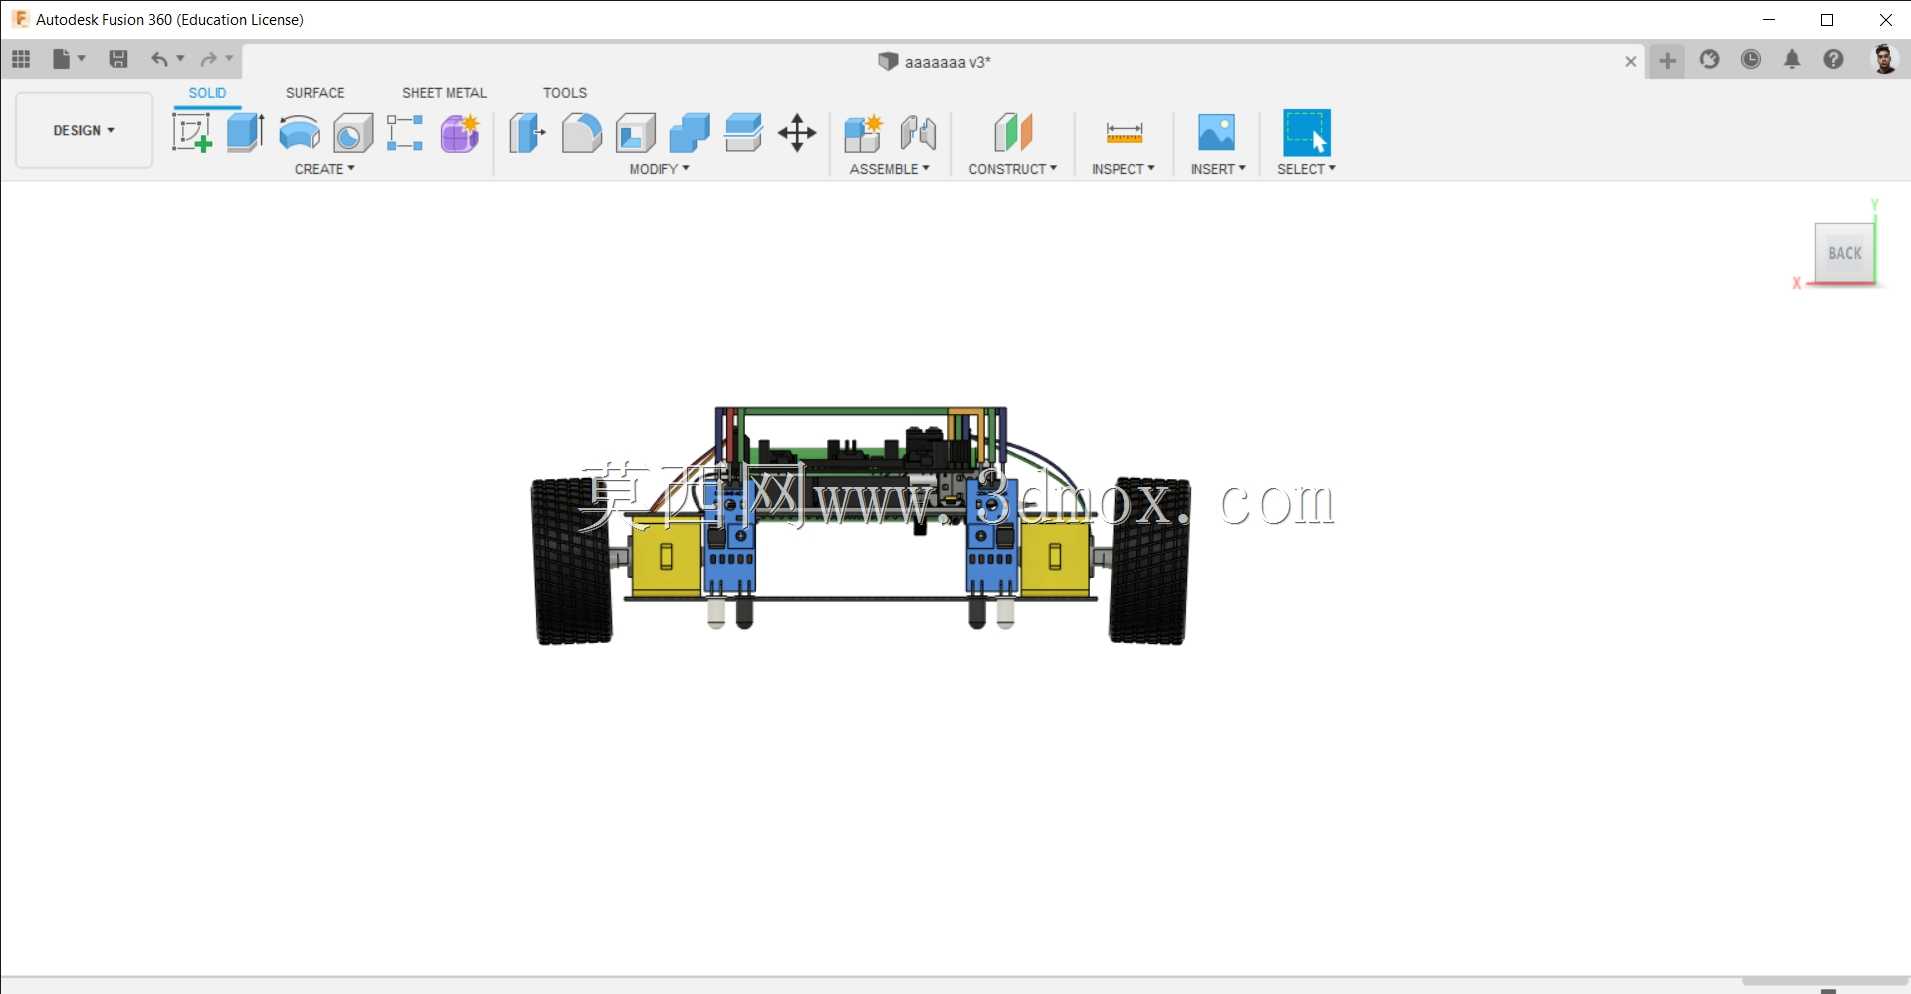1911x994 pixels.
Task: Select the Press Pull tool
Action: pos(527,132)
